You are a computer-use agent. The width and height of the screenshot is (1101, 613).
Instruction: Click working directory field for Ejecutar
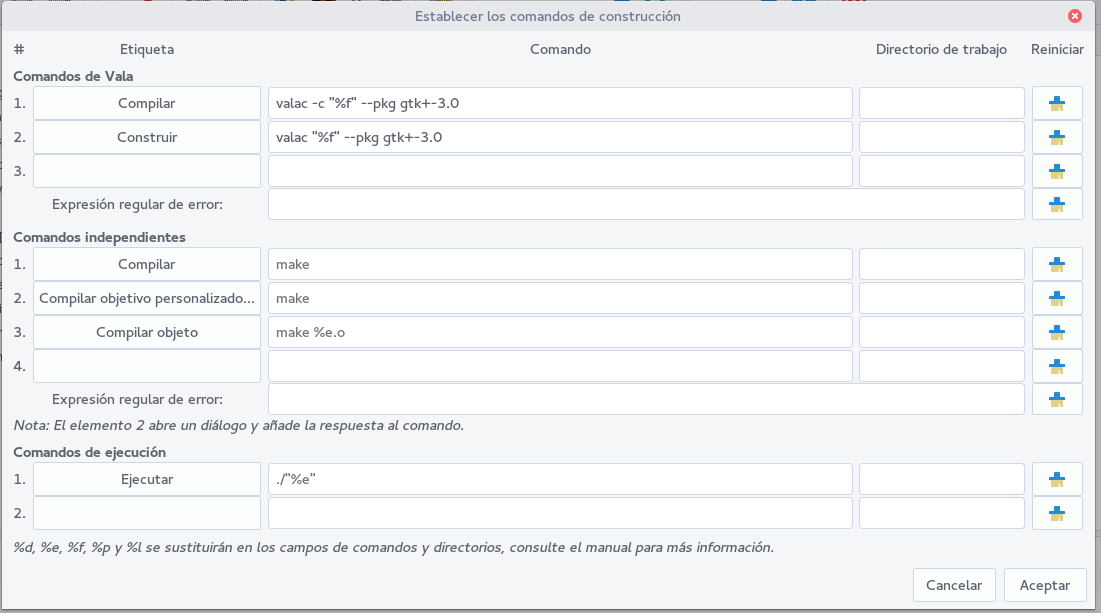942,479
